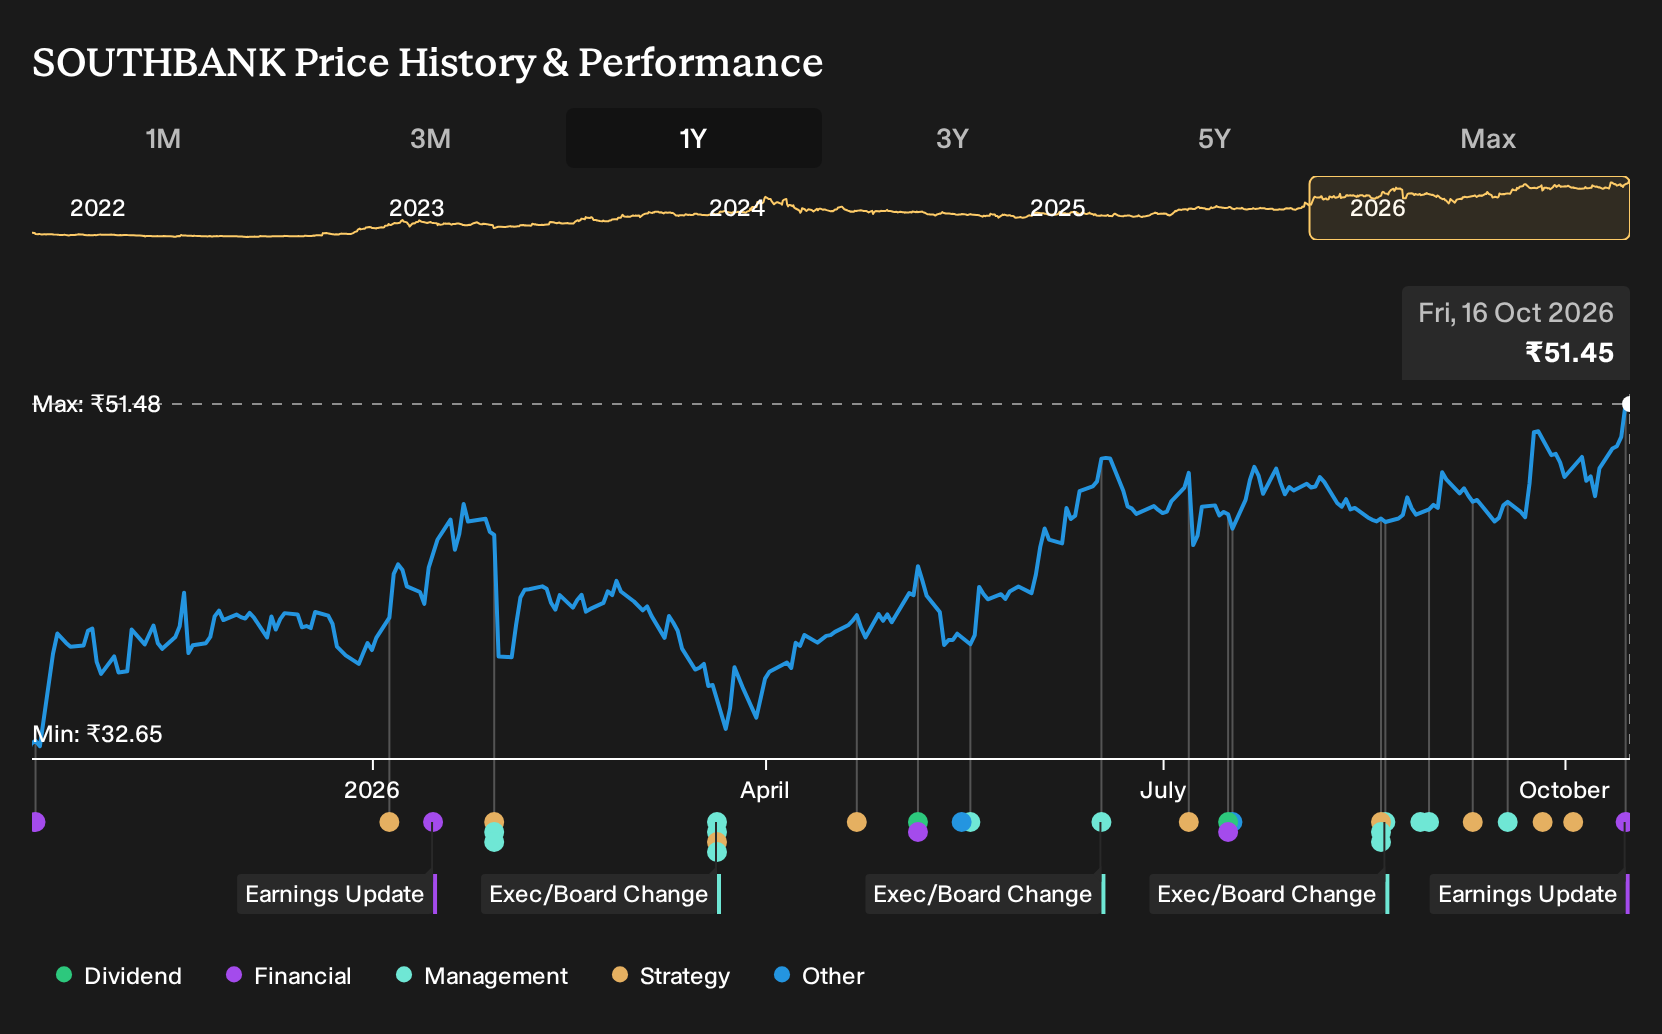Click the Max: ₹51.48 line label

tap(97, 404)
